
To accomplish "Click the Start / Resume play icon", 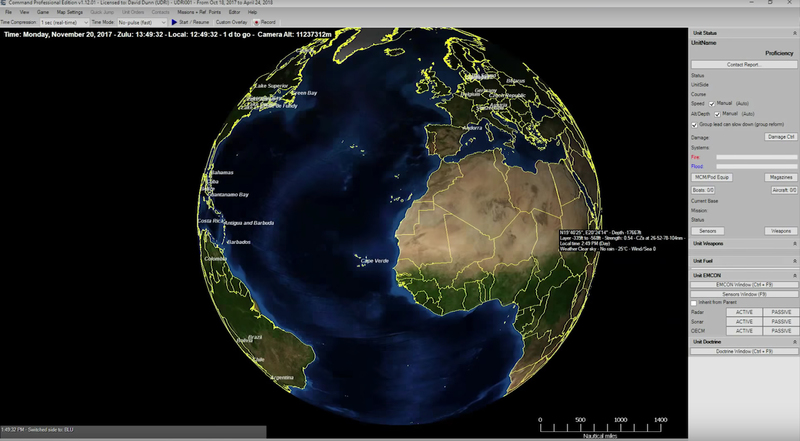I will click(x=174, y=21).
